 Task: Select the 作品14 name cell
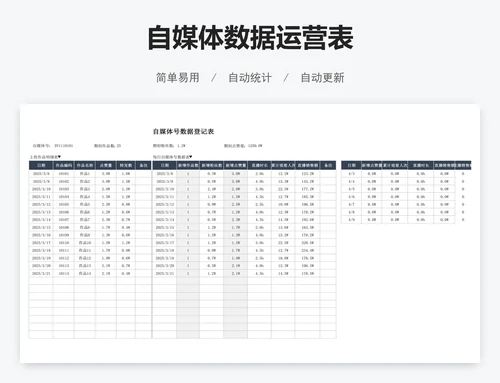(x=85, y=273)
